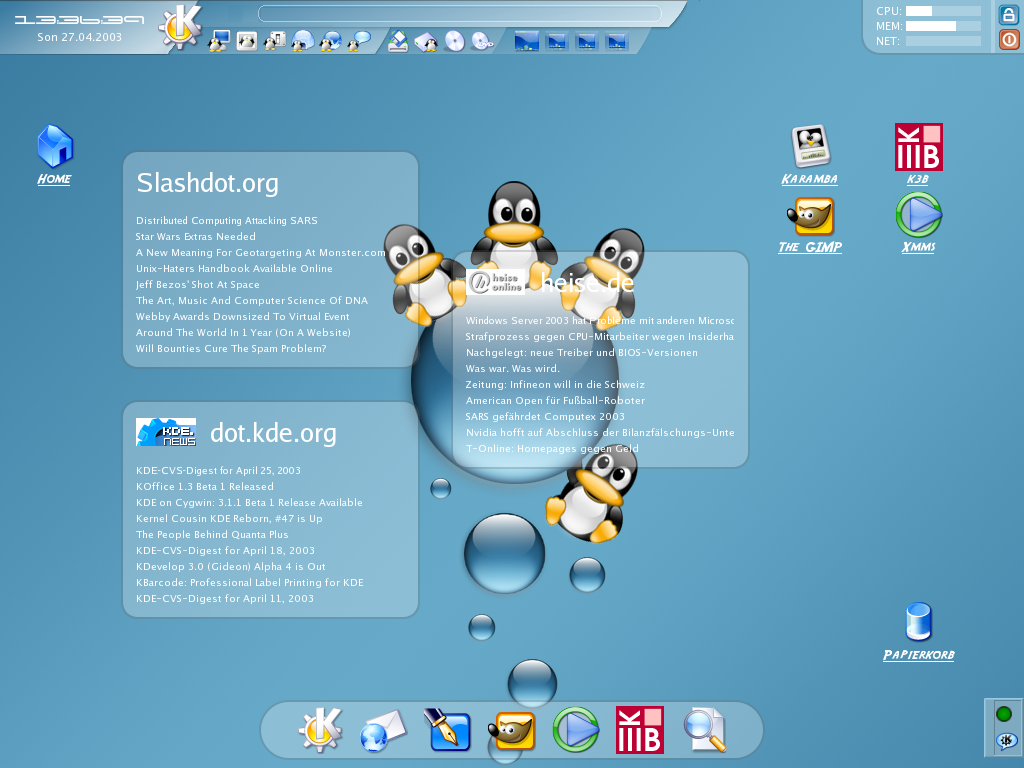Click the date 'Son 27.04.2003'
This screenshot has width=1024, height=768.
(80, 37)
